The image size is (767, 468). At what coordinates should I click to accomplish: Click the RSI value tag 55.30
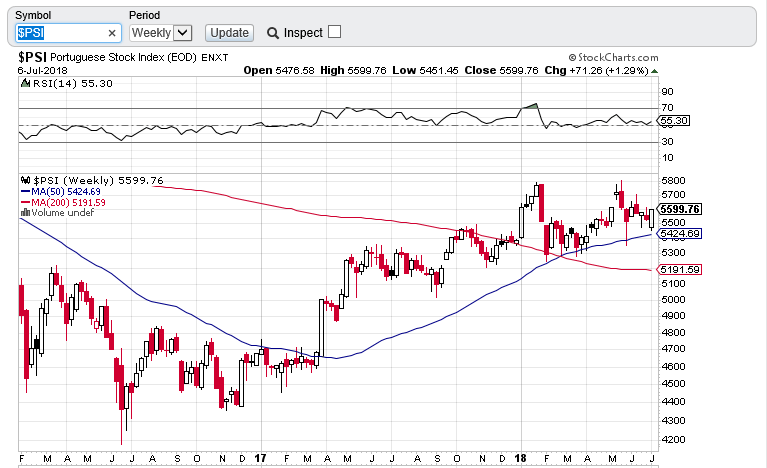[673, 120]
